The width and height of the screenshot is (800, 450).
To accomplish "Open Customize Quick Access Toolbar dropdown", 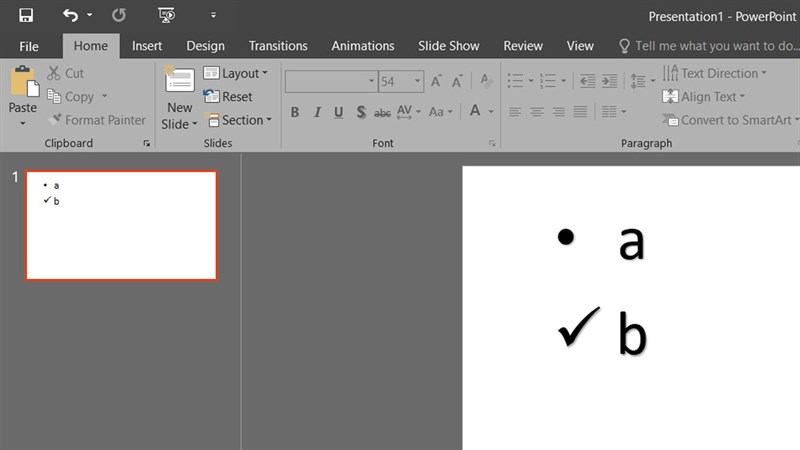I will point(213,15).
